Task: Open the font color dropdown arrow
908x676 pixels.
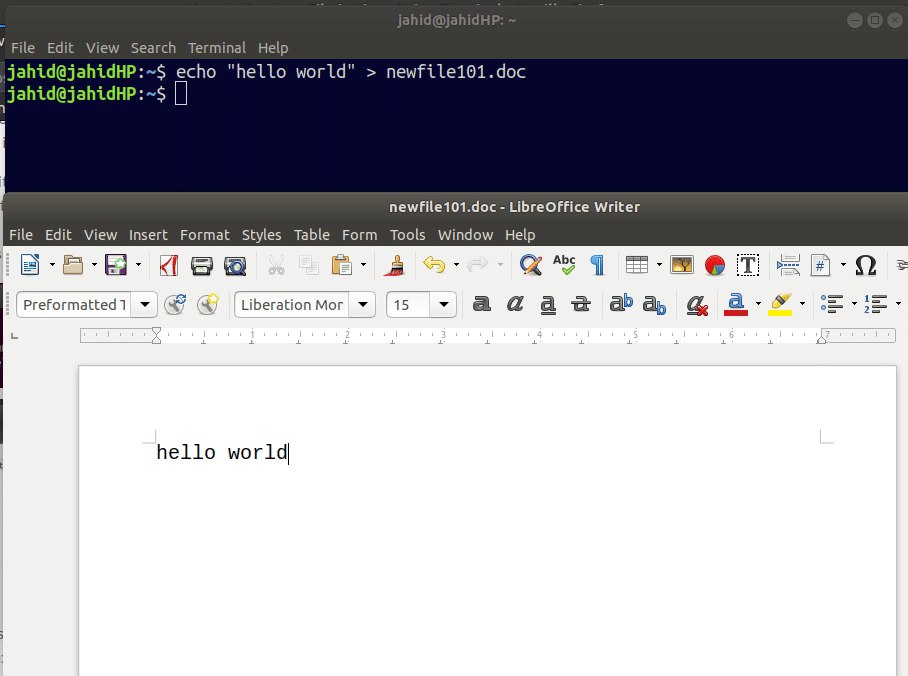Action: [758, 304]
